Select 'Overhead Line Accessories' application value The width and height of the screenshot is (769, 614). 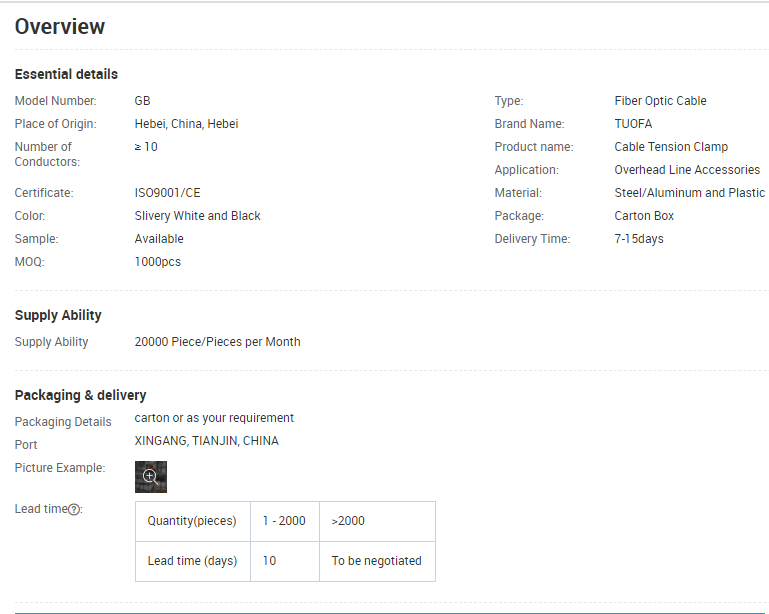click(687, 170)
